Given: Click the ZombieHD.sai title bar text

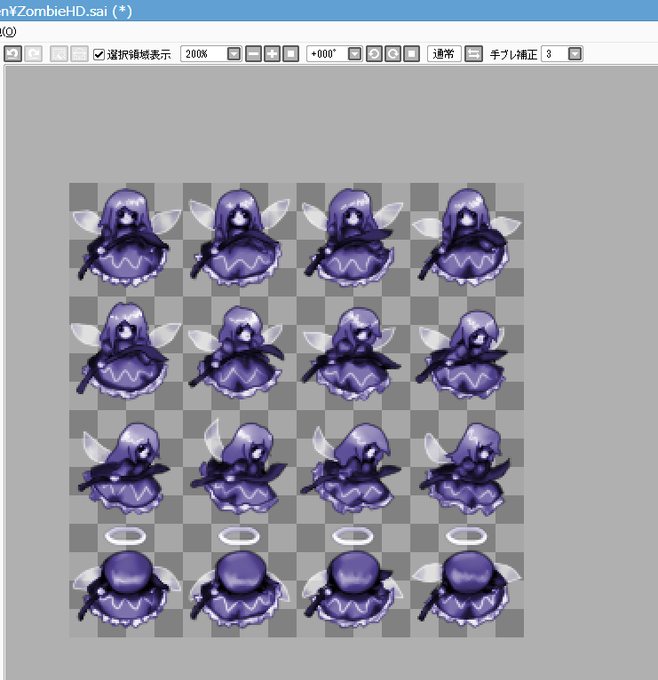Looking at the screenshot, I should click(x=65, y=10).
